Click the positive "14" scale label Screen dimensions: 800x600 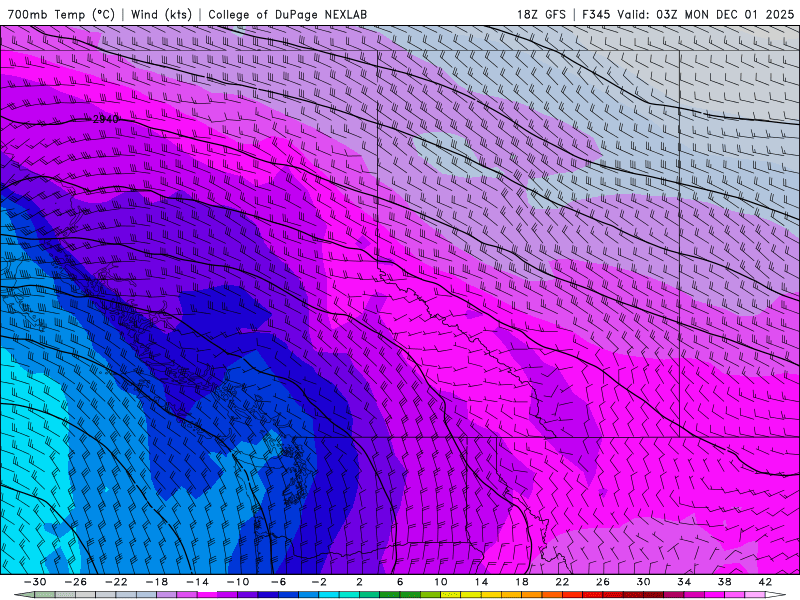pos(481,582)
